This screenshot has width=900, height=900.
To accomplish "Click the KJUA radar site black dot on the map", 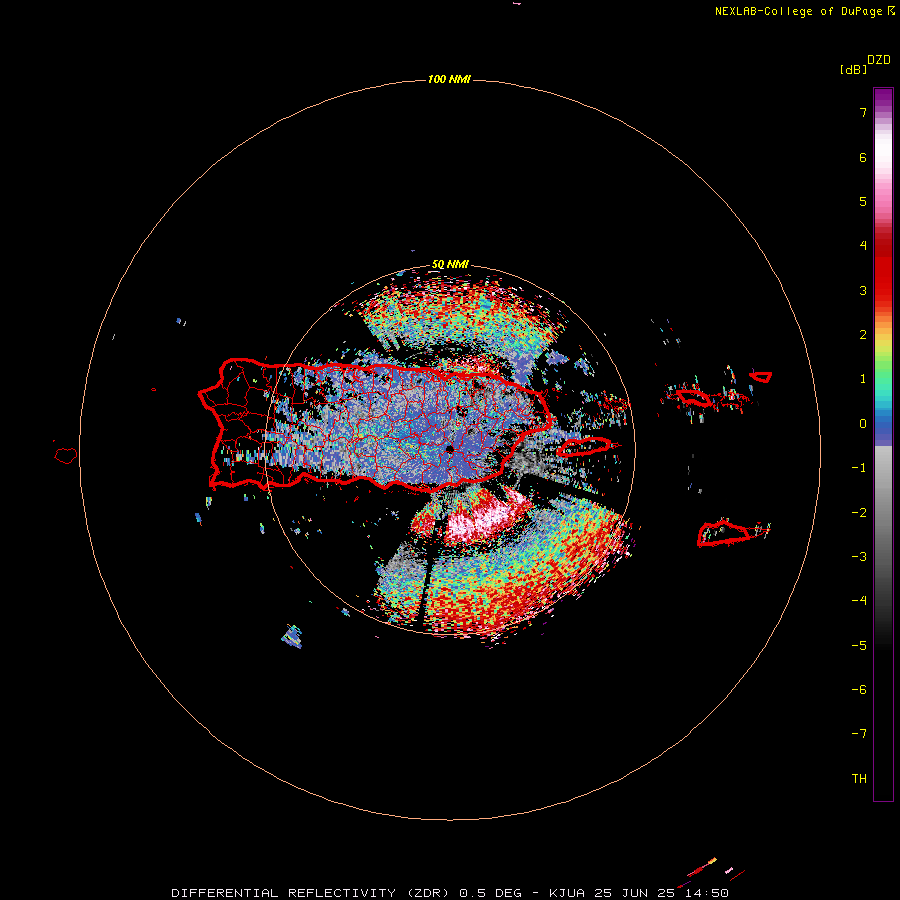I will tap(449, 449).
